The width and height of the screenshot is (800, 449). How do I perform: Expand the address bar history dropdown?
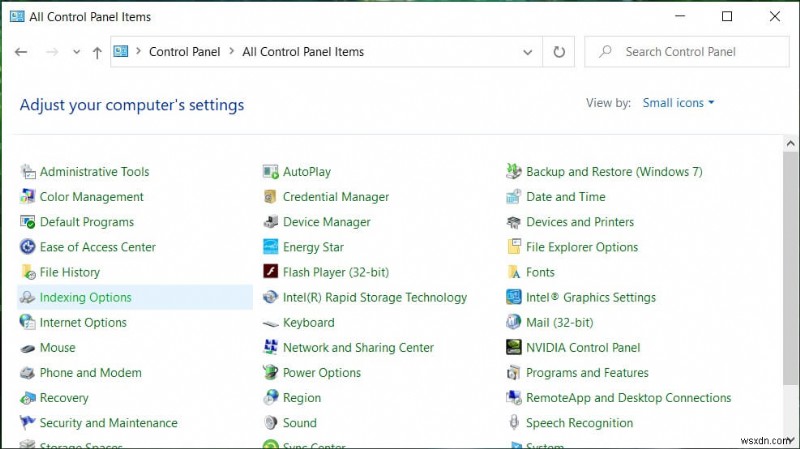[x=528, y=52]
